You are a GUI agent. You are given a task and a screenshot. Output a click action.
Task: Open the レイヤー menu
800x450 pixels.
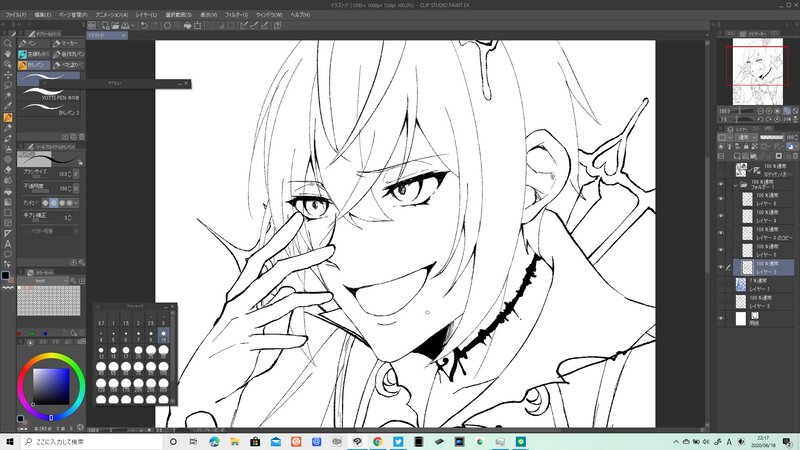click(146, 15)
